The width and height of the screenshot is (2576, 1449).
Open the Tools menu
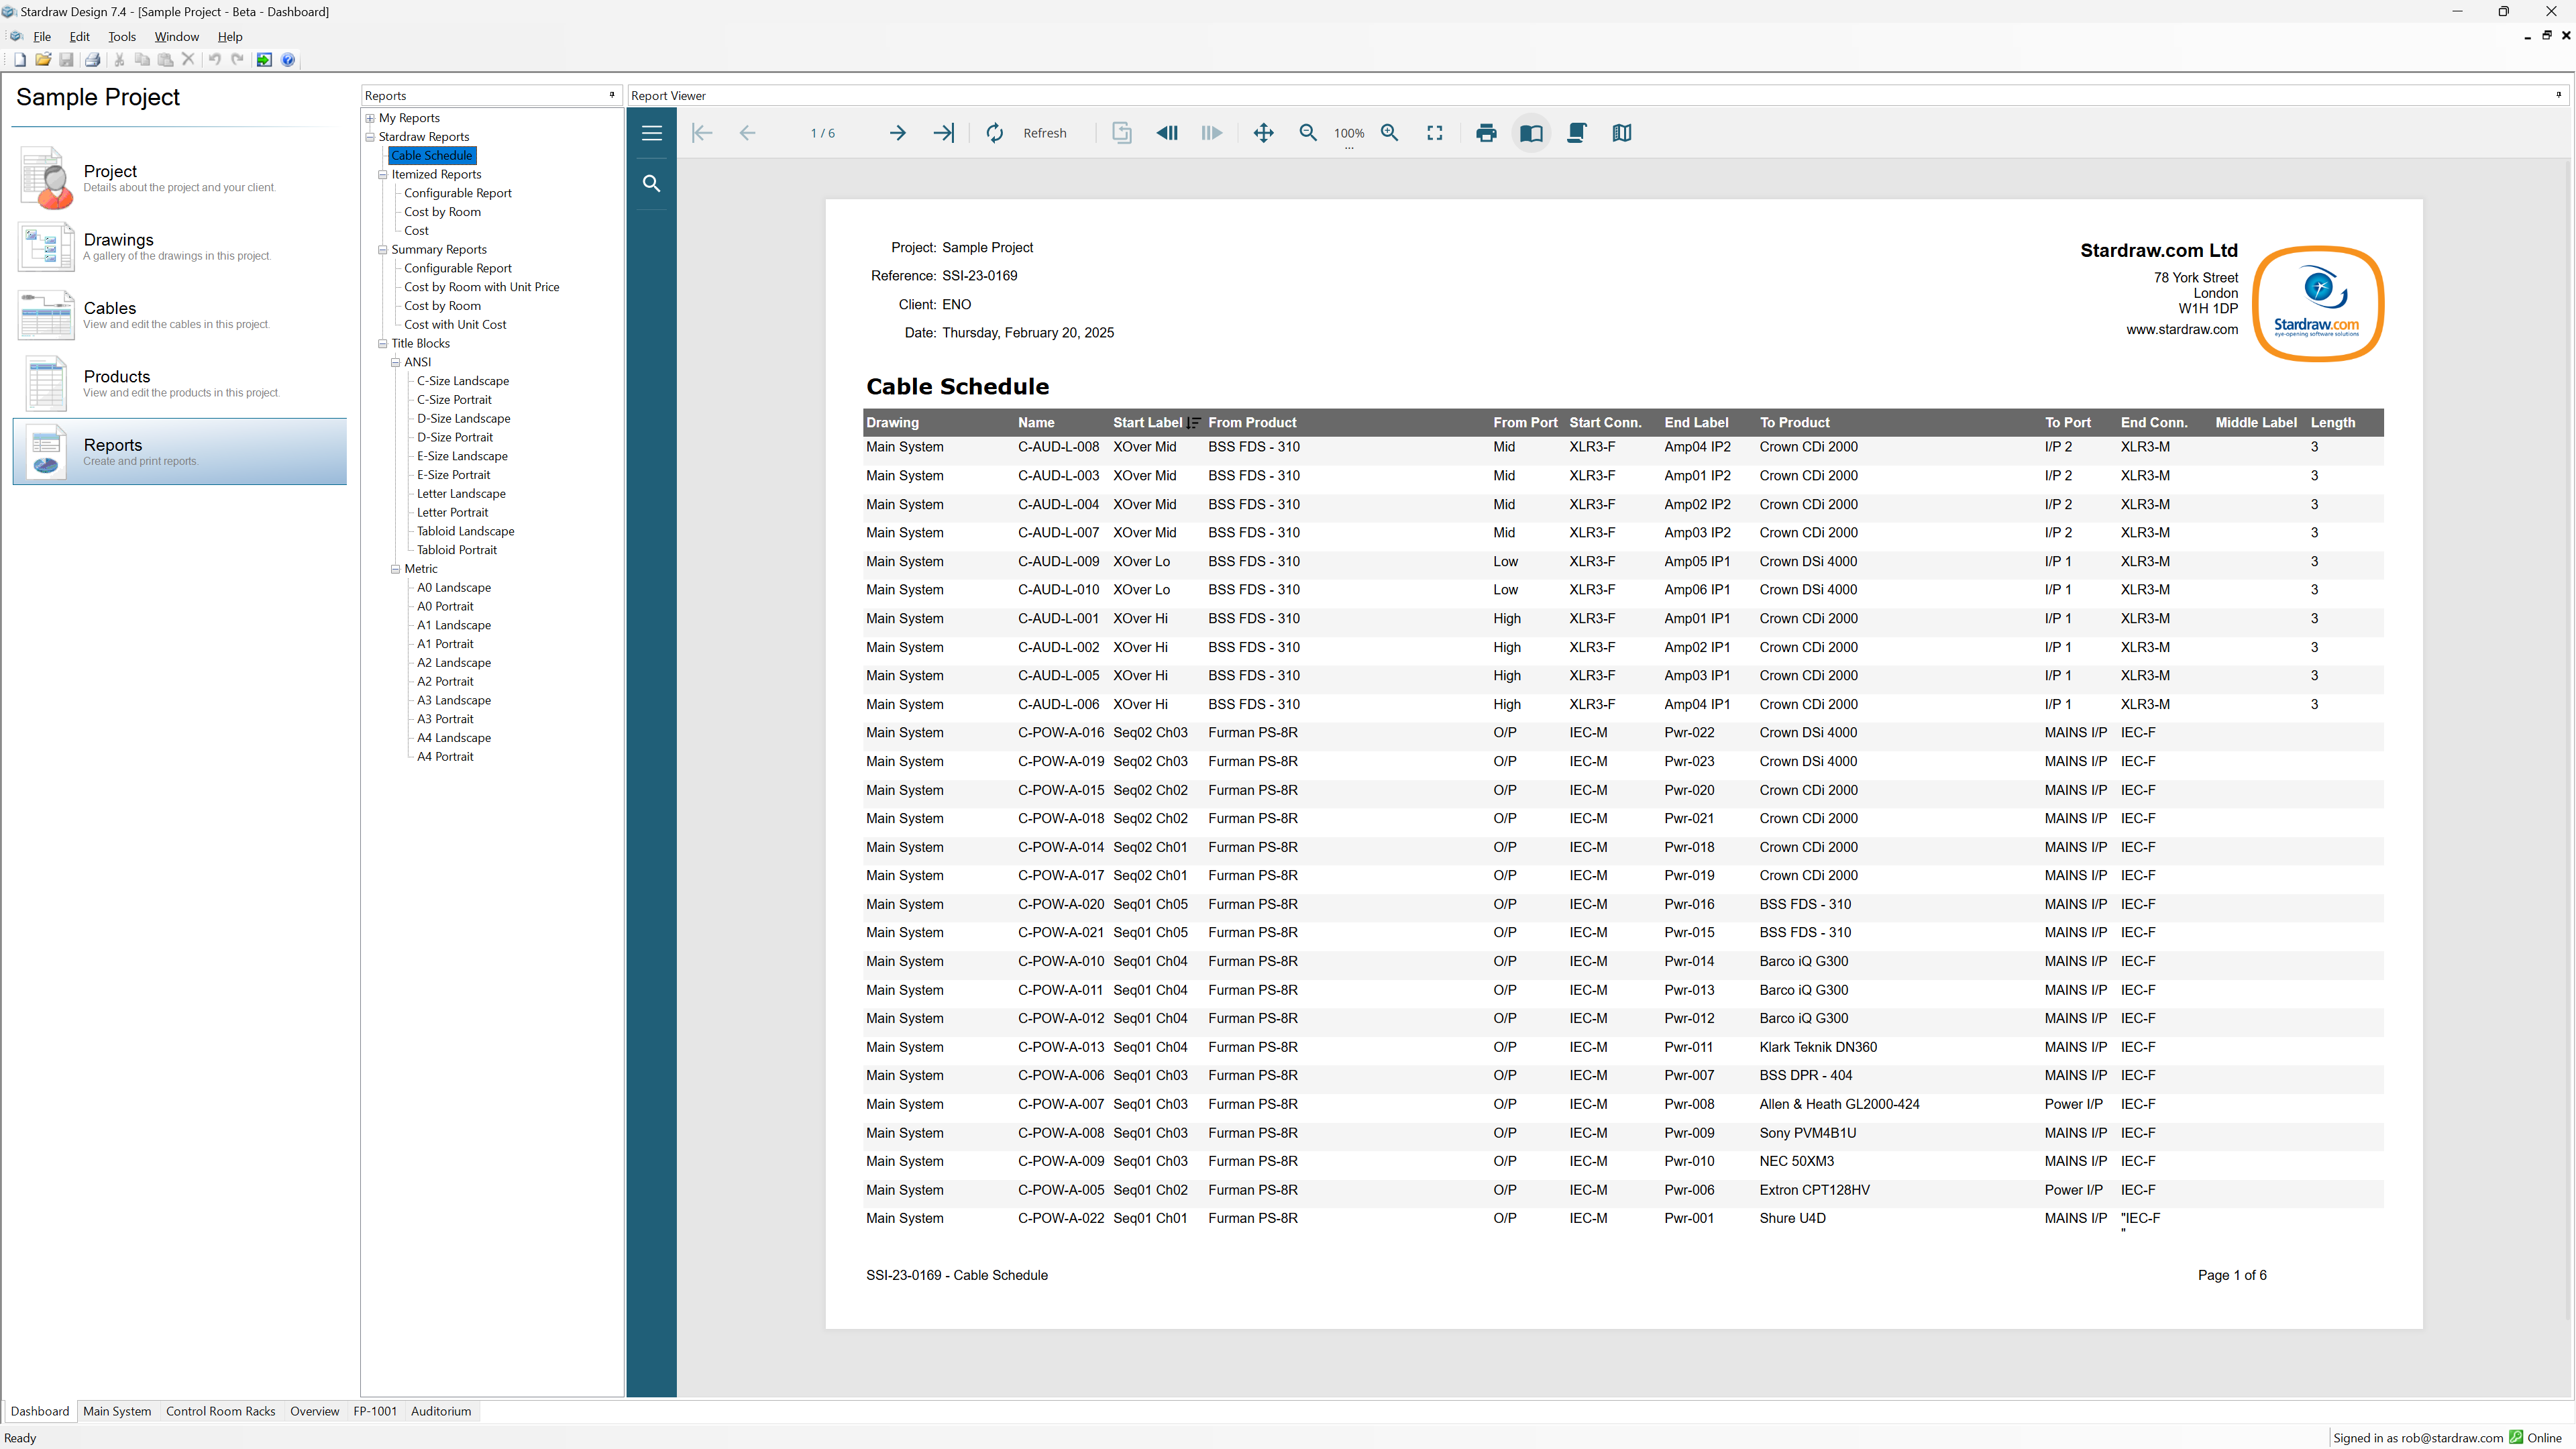click(121, 37)
